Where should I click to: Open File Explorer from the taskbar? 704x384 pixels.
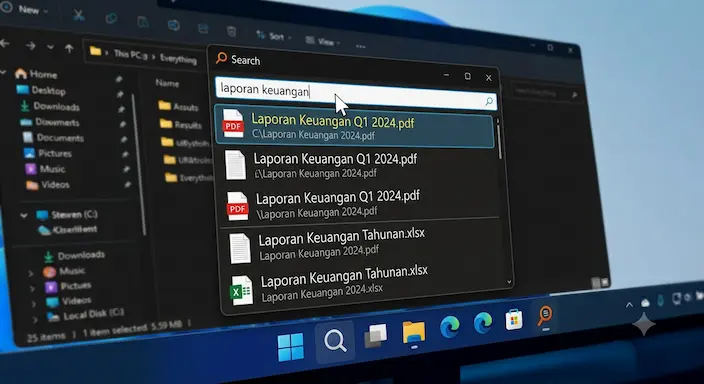[x=414, y=333]
